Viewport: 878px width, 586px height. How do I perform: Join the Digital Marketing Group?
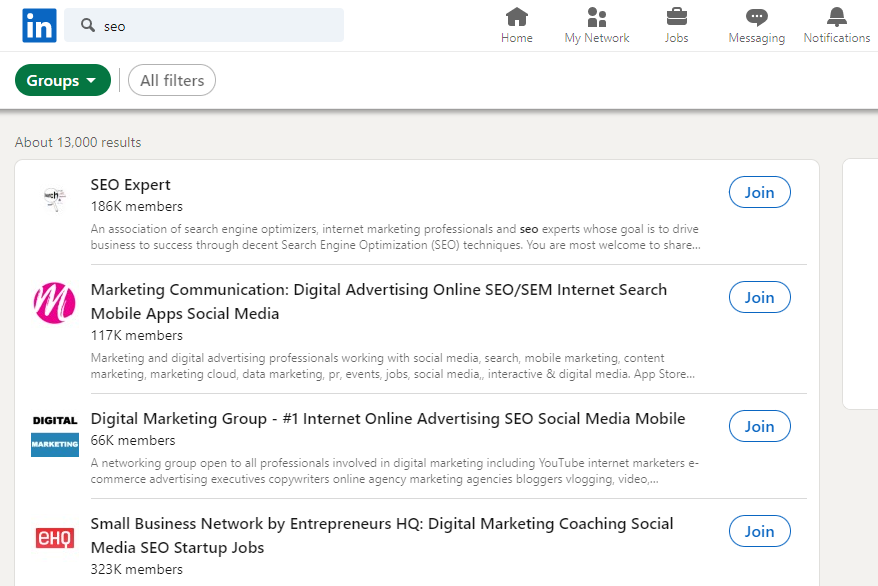pyautogui.click(x=759, y=426)
